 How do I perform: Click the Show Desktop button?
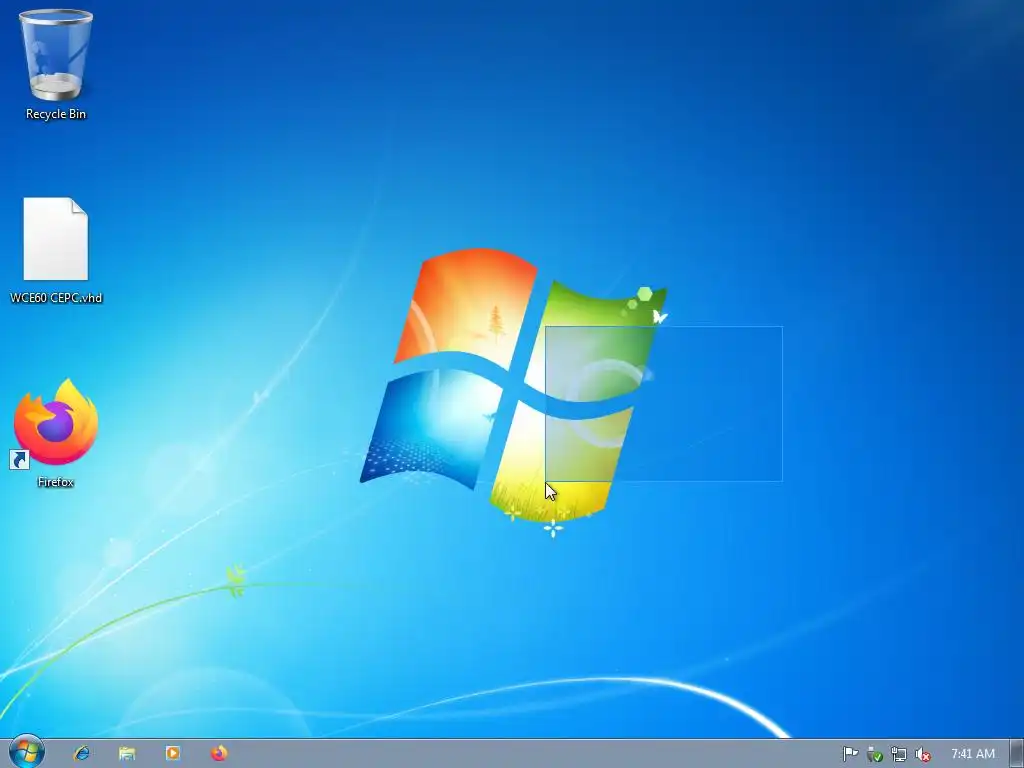pos(1017,754)
